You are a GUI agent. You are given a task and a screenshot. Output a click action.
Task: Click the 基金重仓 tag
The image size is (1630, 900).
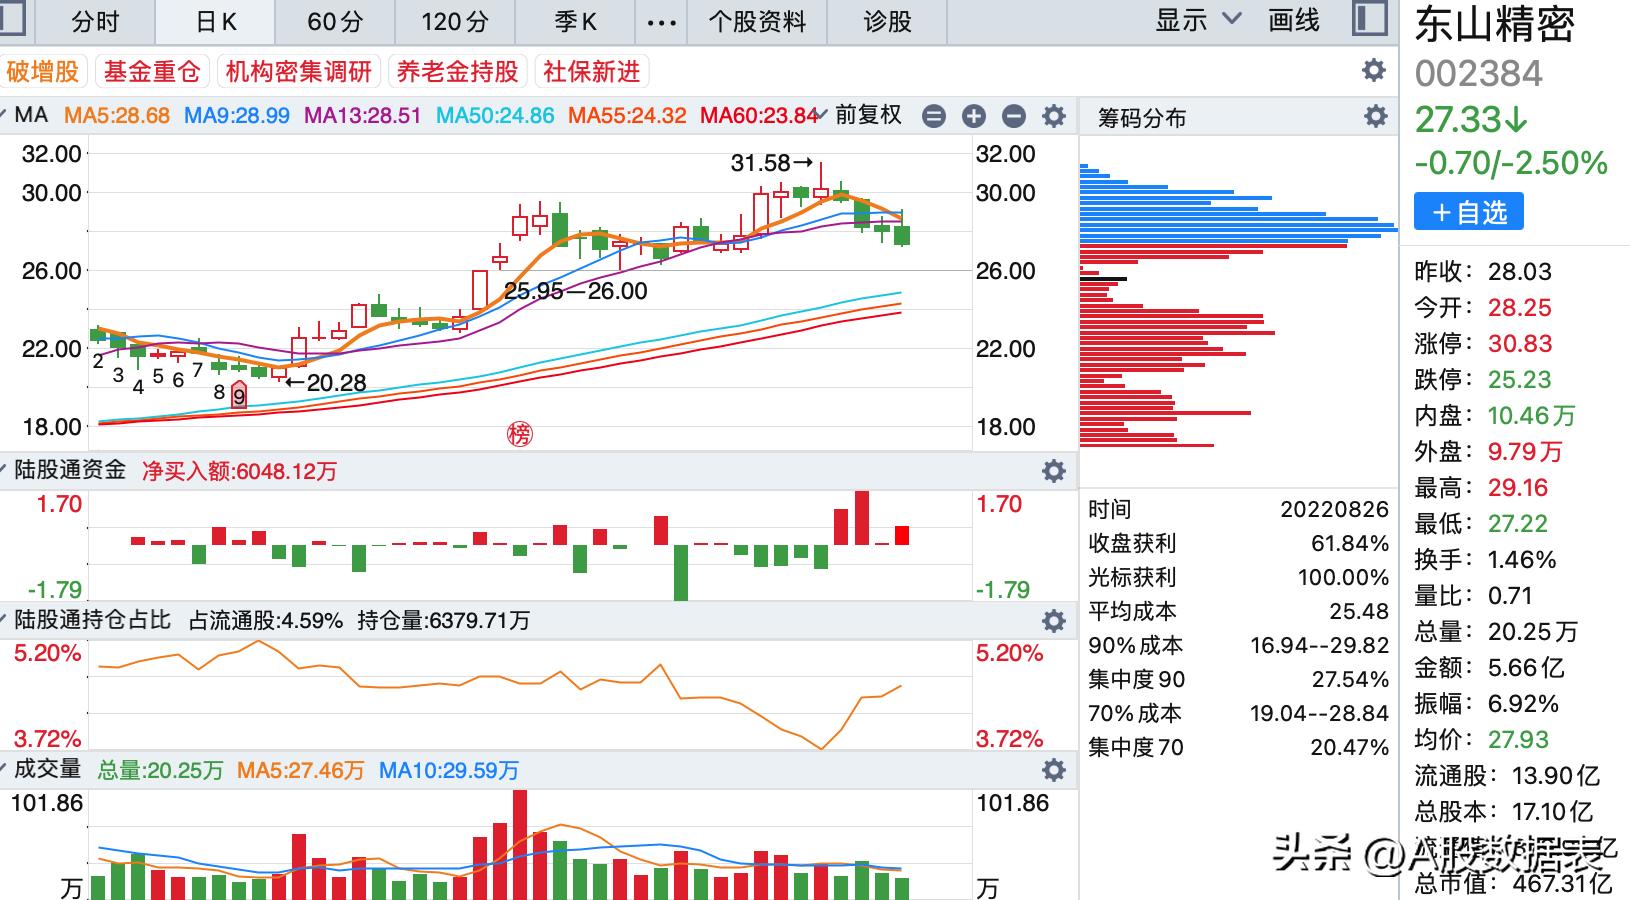pyautogui.click(x=152, y=71)
